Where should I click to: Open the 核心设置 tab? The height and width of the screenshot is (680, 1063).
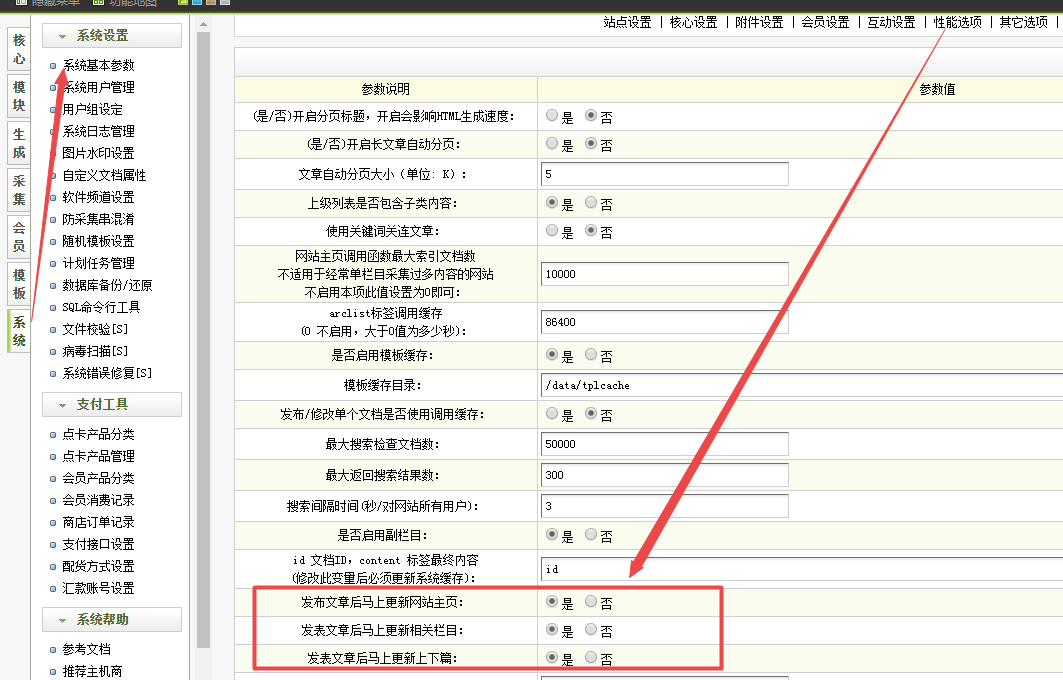click(694, 22)
